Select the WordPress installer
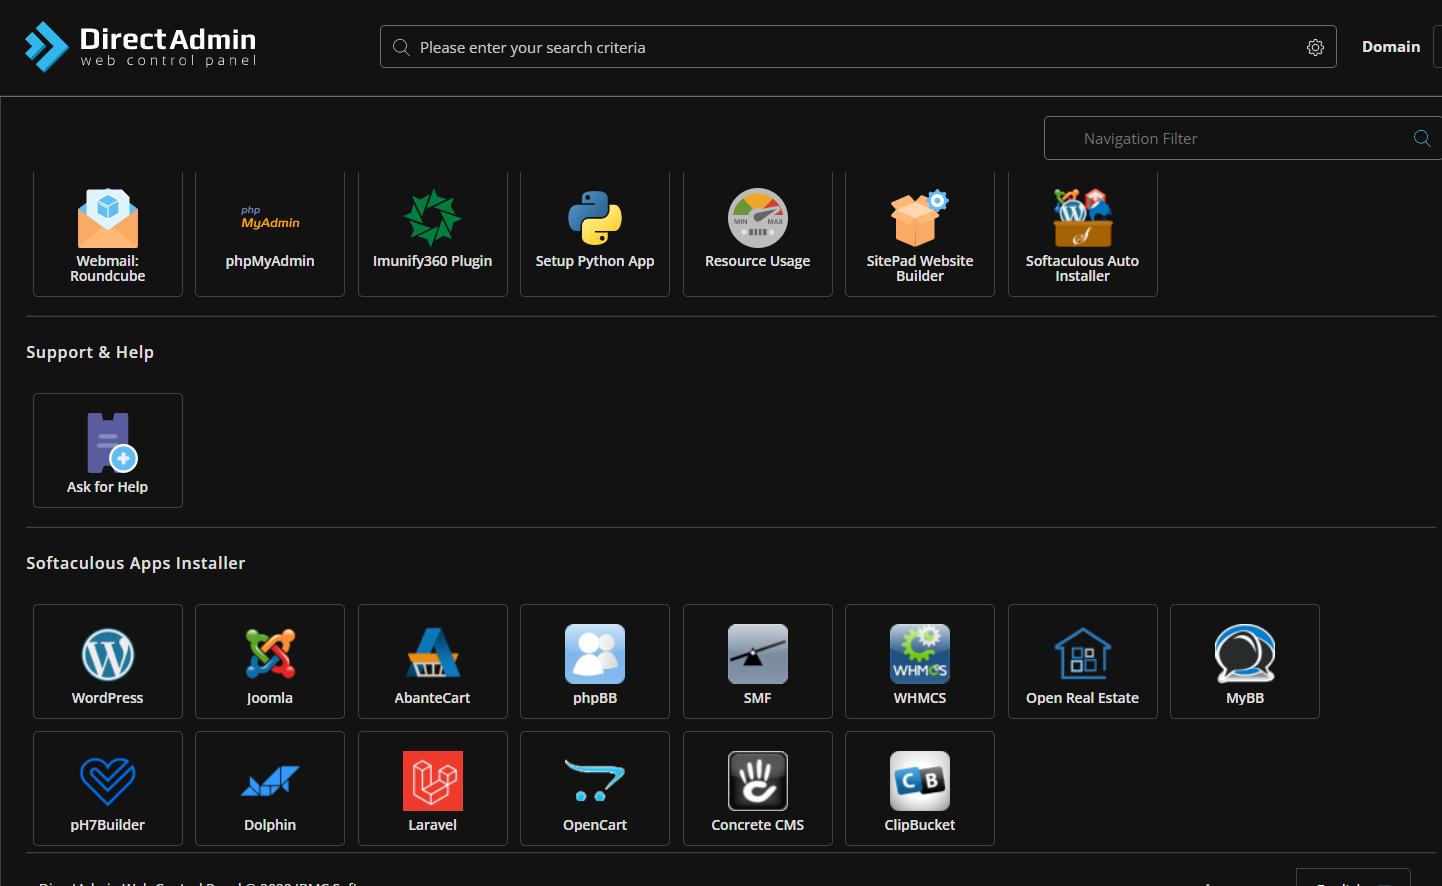The height and width of the screenshot is (886, 1442). [x=107, y=661]
